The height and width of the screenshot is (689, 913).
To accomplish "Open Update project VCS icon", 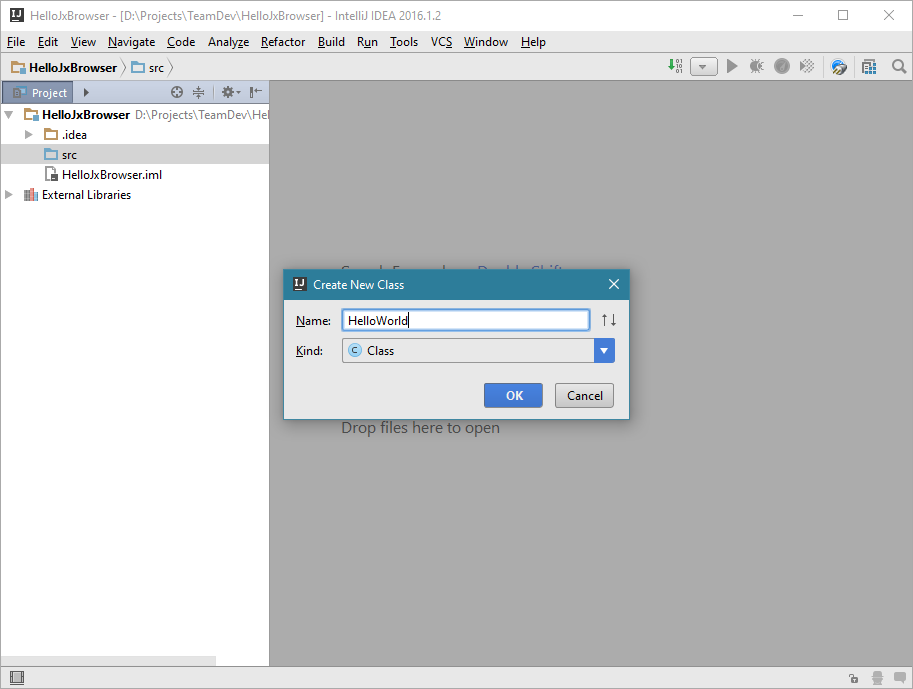I will tap(839, 67).
